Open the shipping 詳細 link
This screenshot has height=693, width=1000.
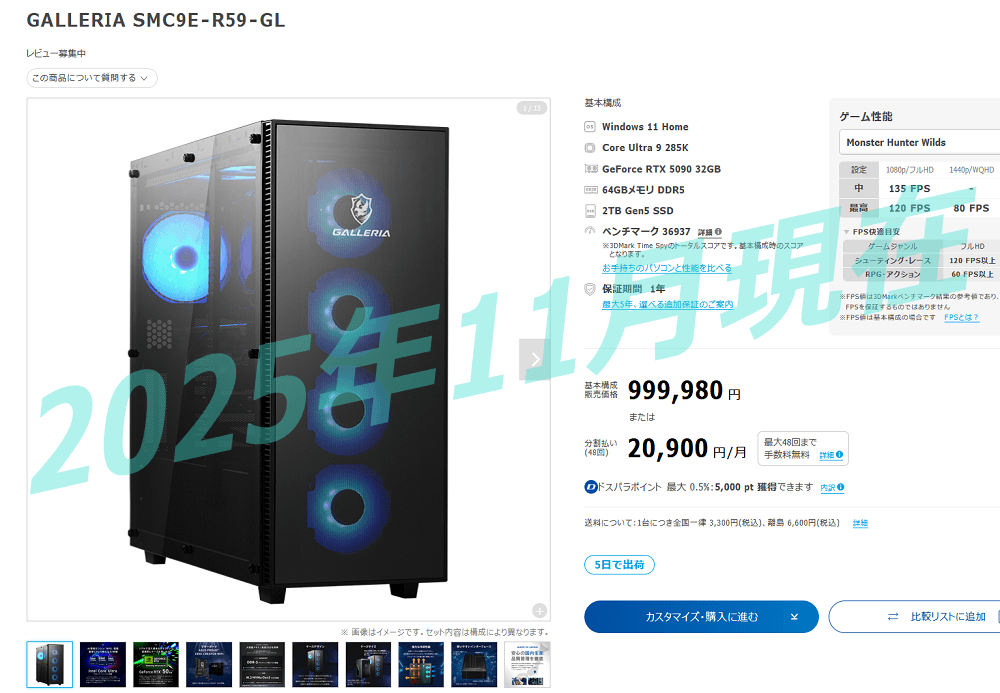[x=860, y=523]
